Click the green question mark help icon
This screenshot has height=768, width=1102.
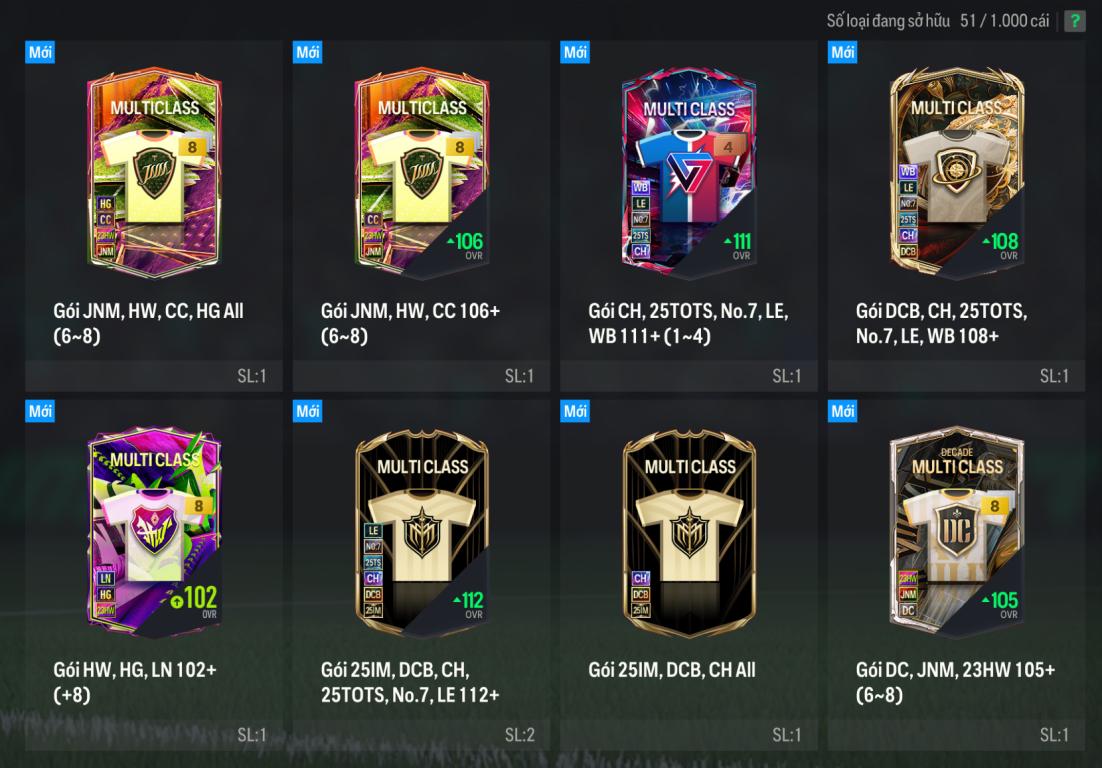[1074, 21]
